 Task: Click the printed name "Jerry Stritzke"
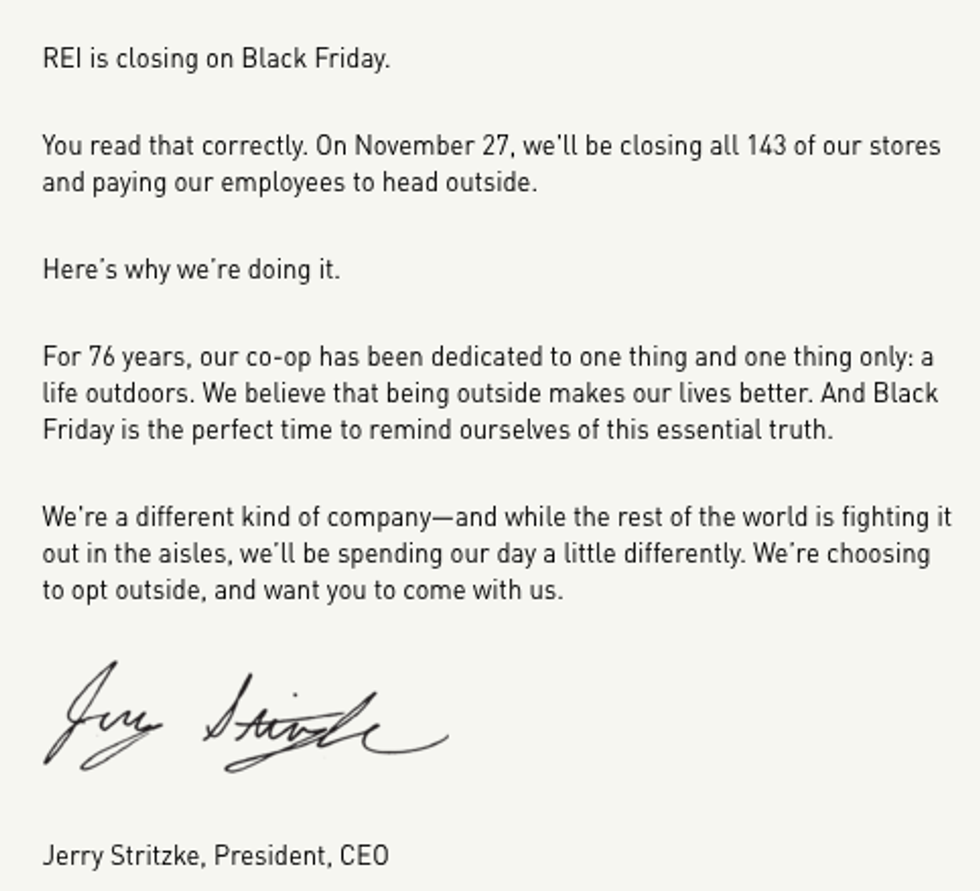[124, 856]
